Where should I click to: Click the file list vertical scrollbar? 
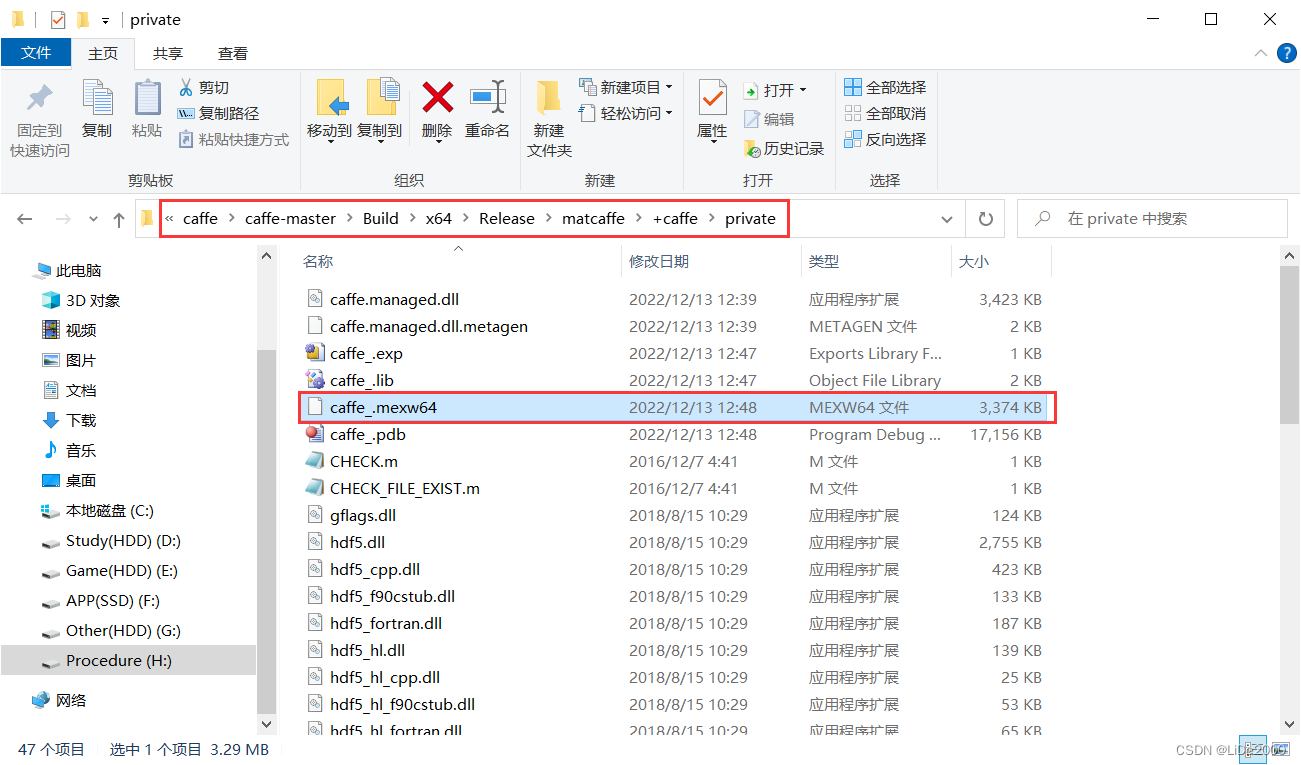(1290, 345)
